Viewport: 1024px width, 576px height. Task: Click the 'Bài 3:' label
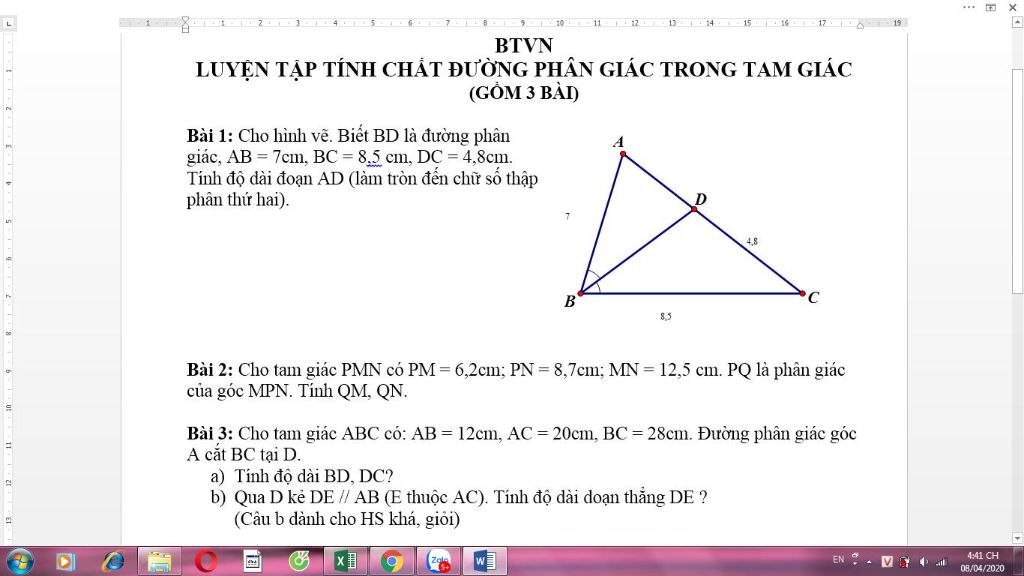(210, 434)
